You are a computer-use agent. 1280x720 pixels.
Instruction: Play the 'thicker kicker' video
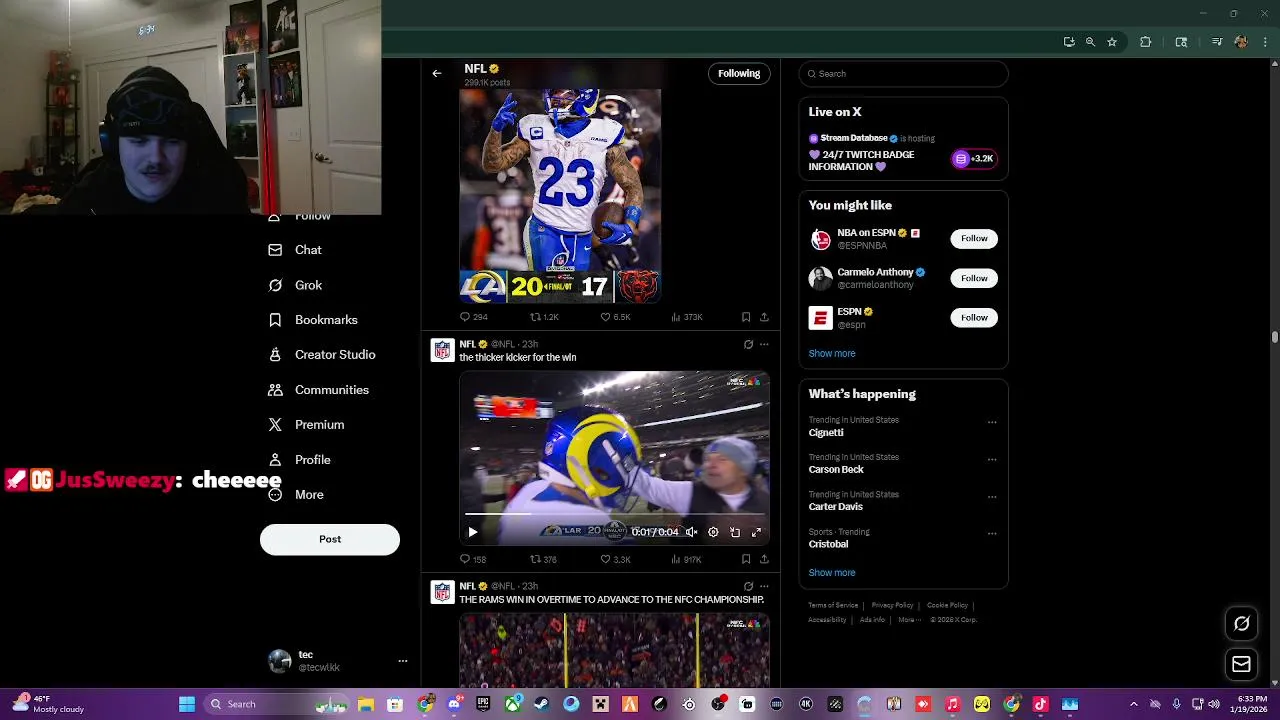click(473, 532)
